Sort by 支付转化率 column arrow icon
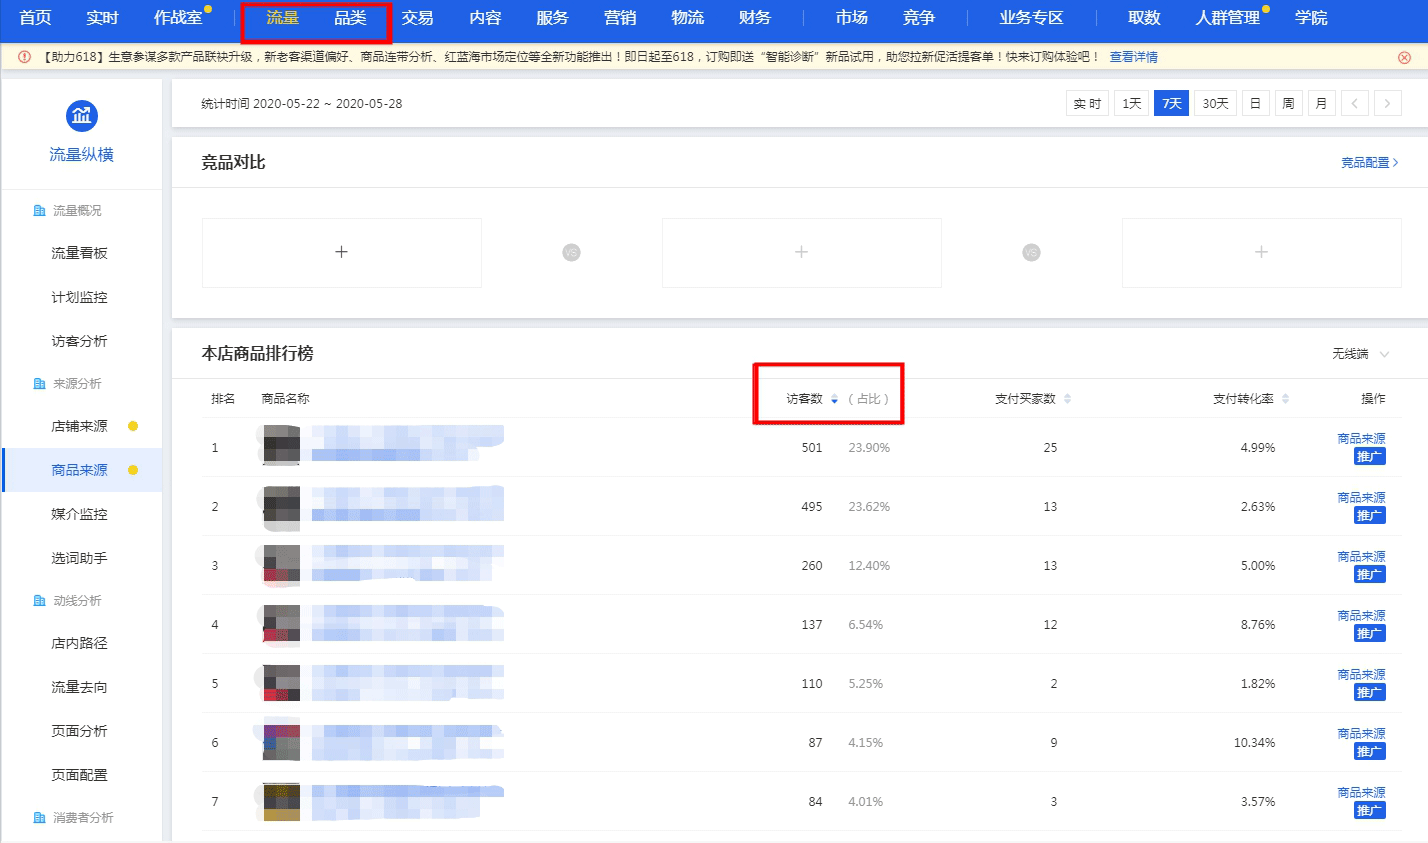The image size is (1428, 843). point(1285,399)
